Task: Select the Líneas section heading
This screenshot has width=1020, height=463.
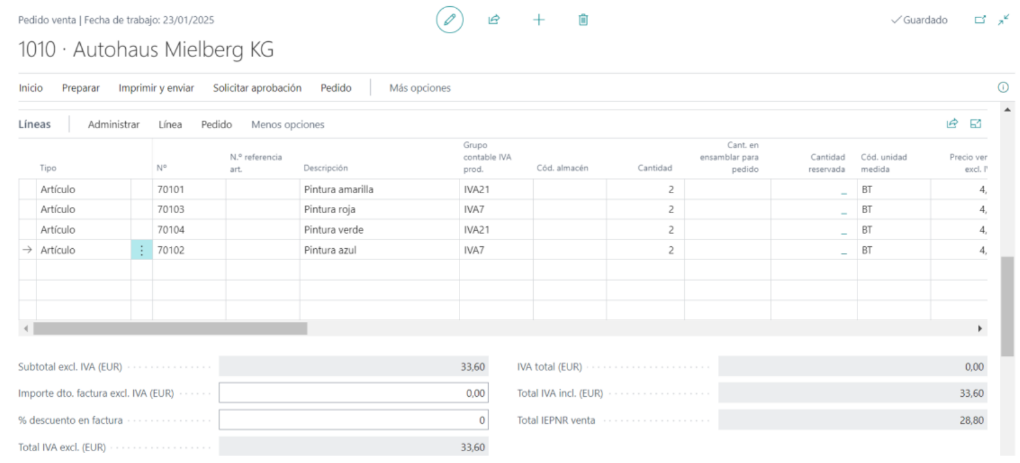Action: (35, 124)
